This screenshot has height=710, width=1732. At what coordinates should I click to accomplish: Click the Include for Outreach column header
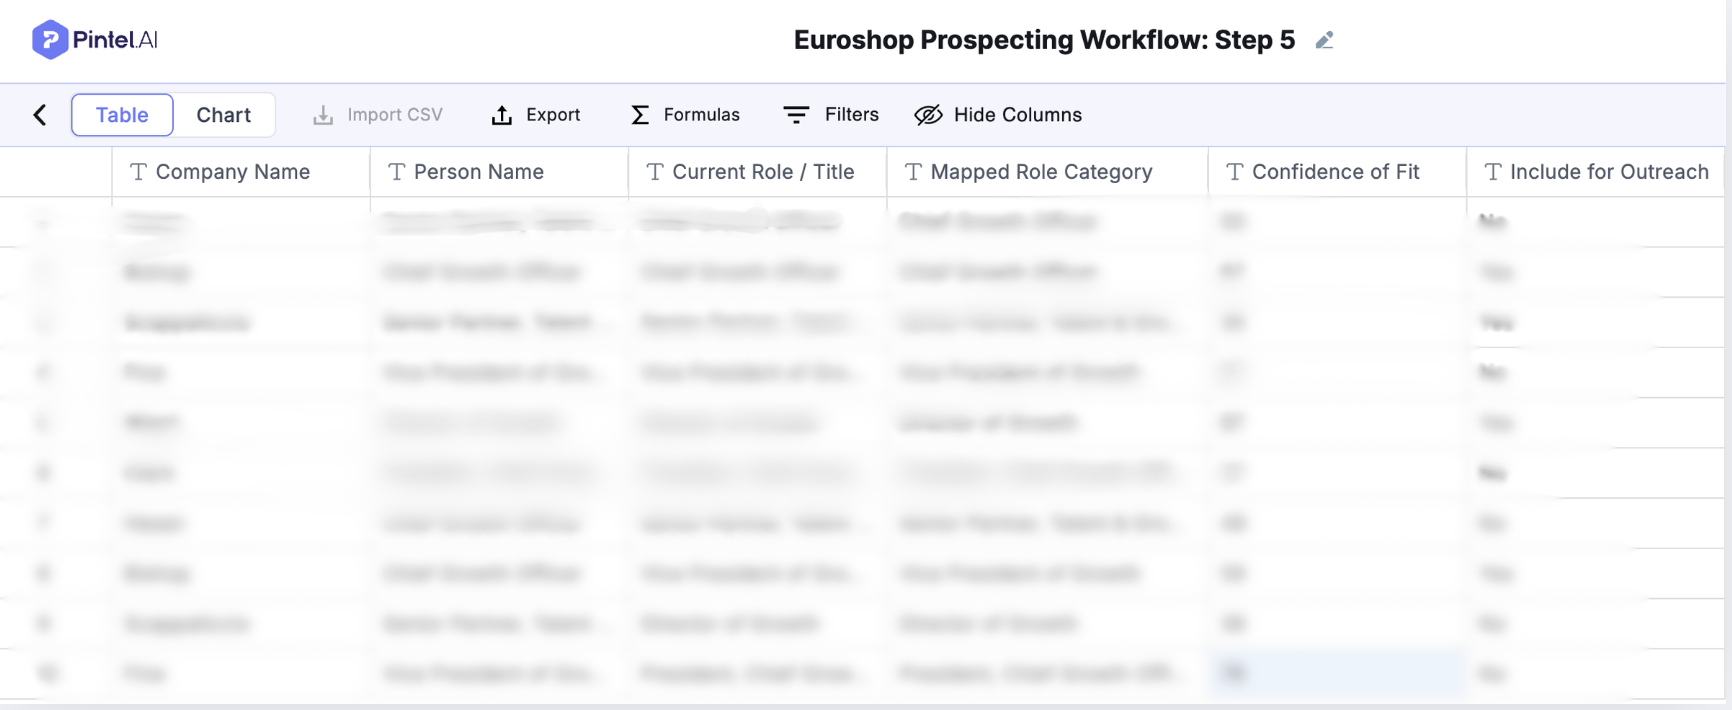tap(1608, 172)
